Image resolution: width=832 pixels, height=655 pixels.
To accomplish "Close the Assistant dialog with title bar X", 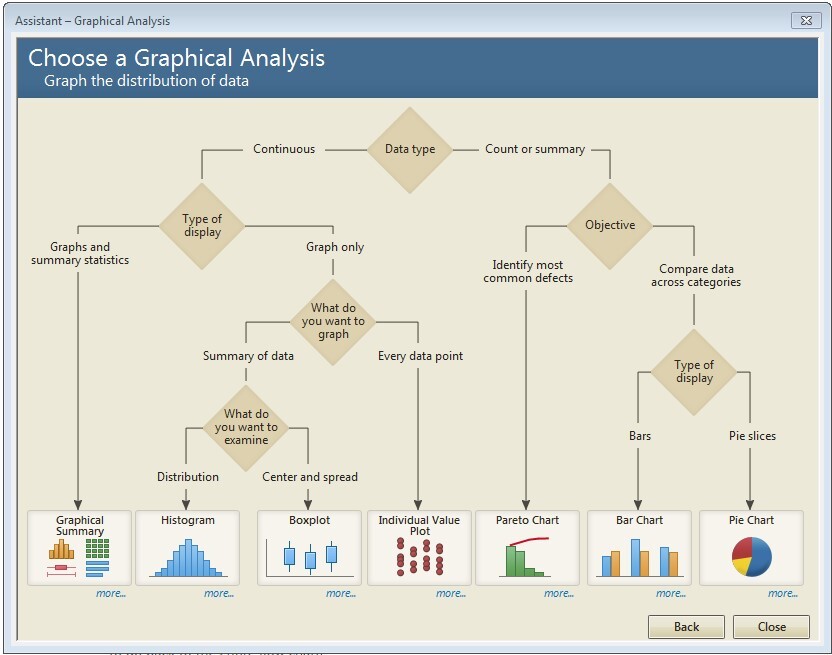I will [805, 20].
